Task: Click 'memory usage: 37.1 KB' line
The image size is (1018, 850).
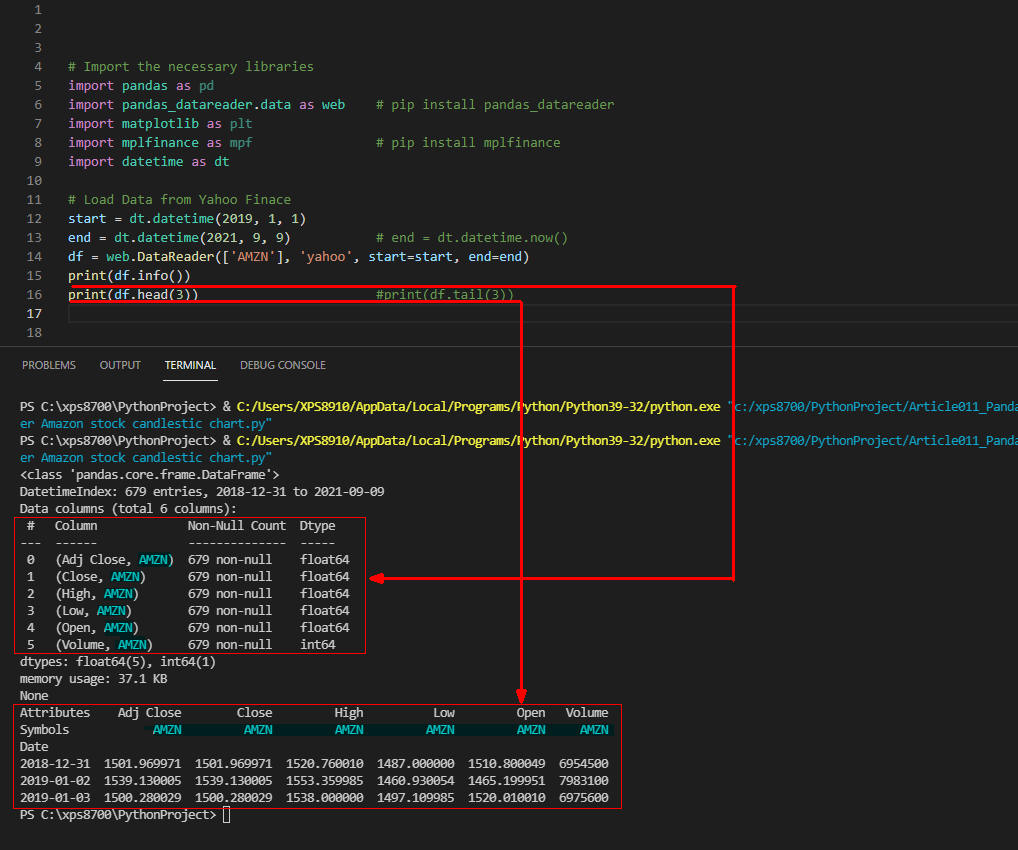Action: [x=93, y=679]
